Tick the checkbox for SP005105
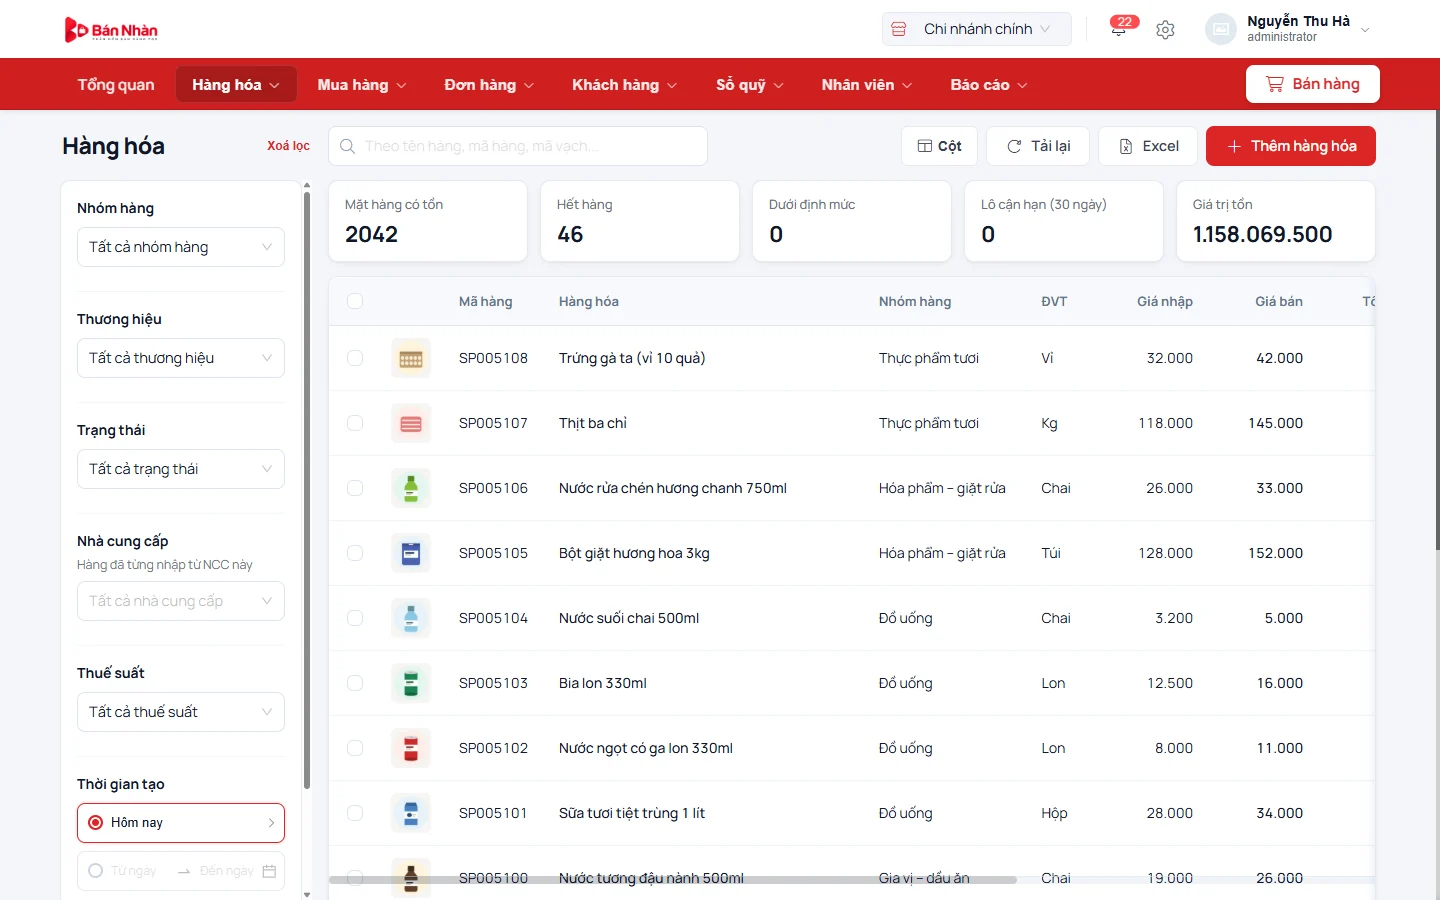The height and width of the screenshot is (900, 1440). coord(355,553)
